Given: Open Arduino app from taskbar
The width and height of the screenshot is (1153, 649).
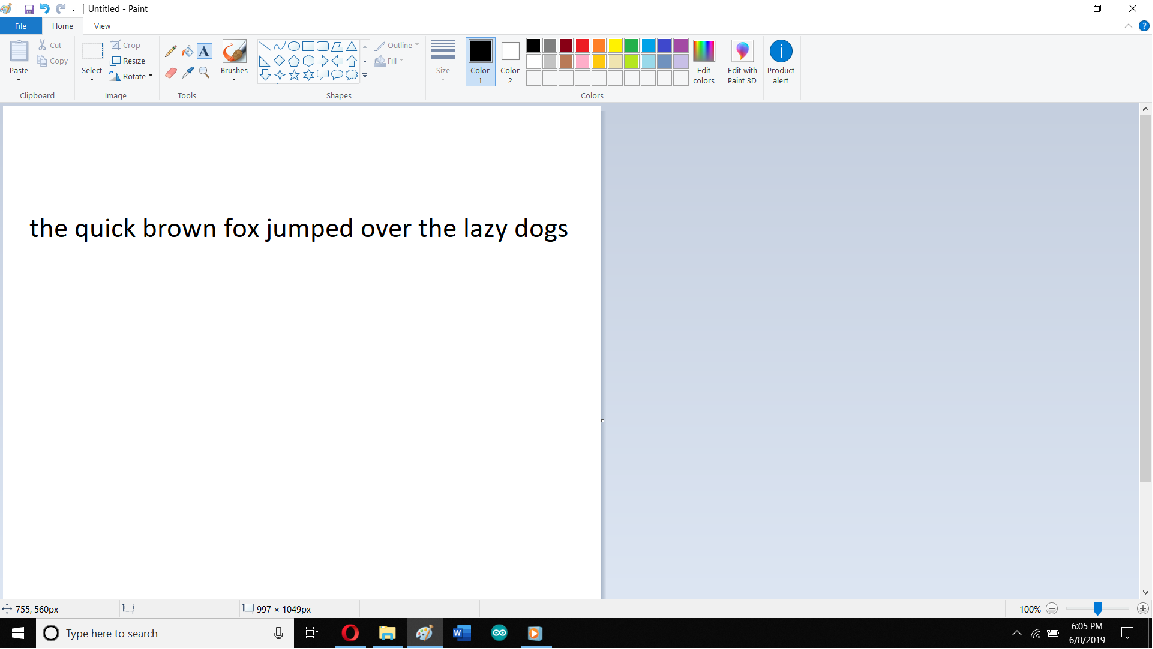Looking at the screenshot, I should point(499,633).
